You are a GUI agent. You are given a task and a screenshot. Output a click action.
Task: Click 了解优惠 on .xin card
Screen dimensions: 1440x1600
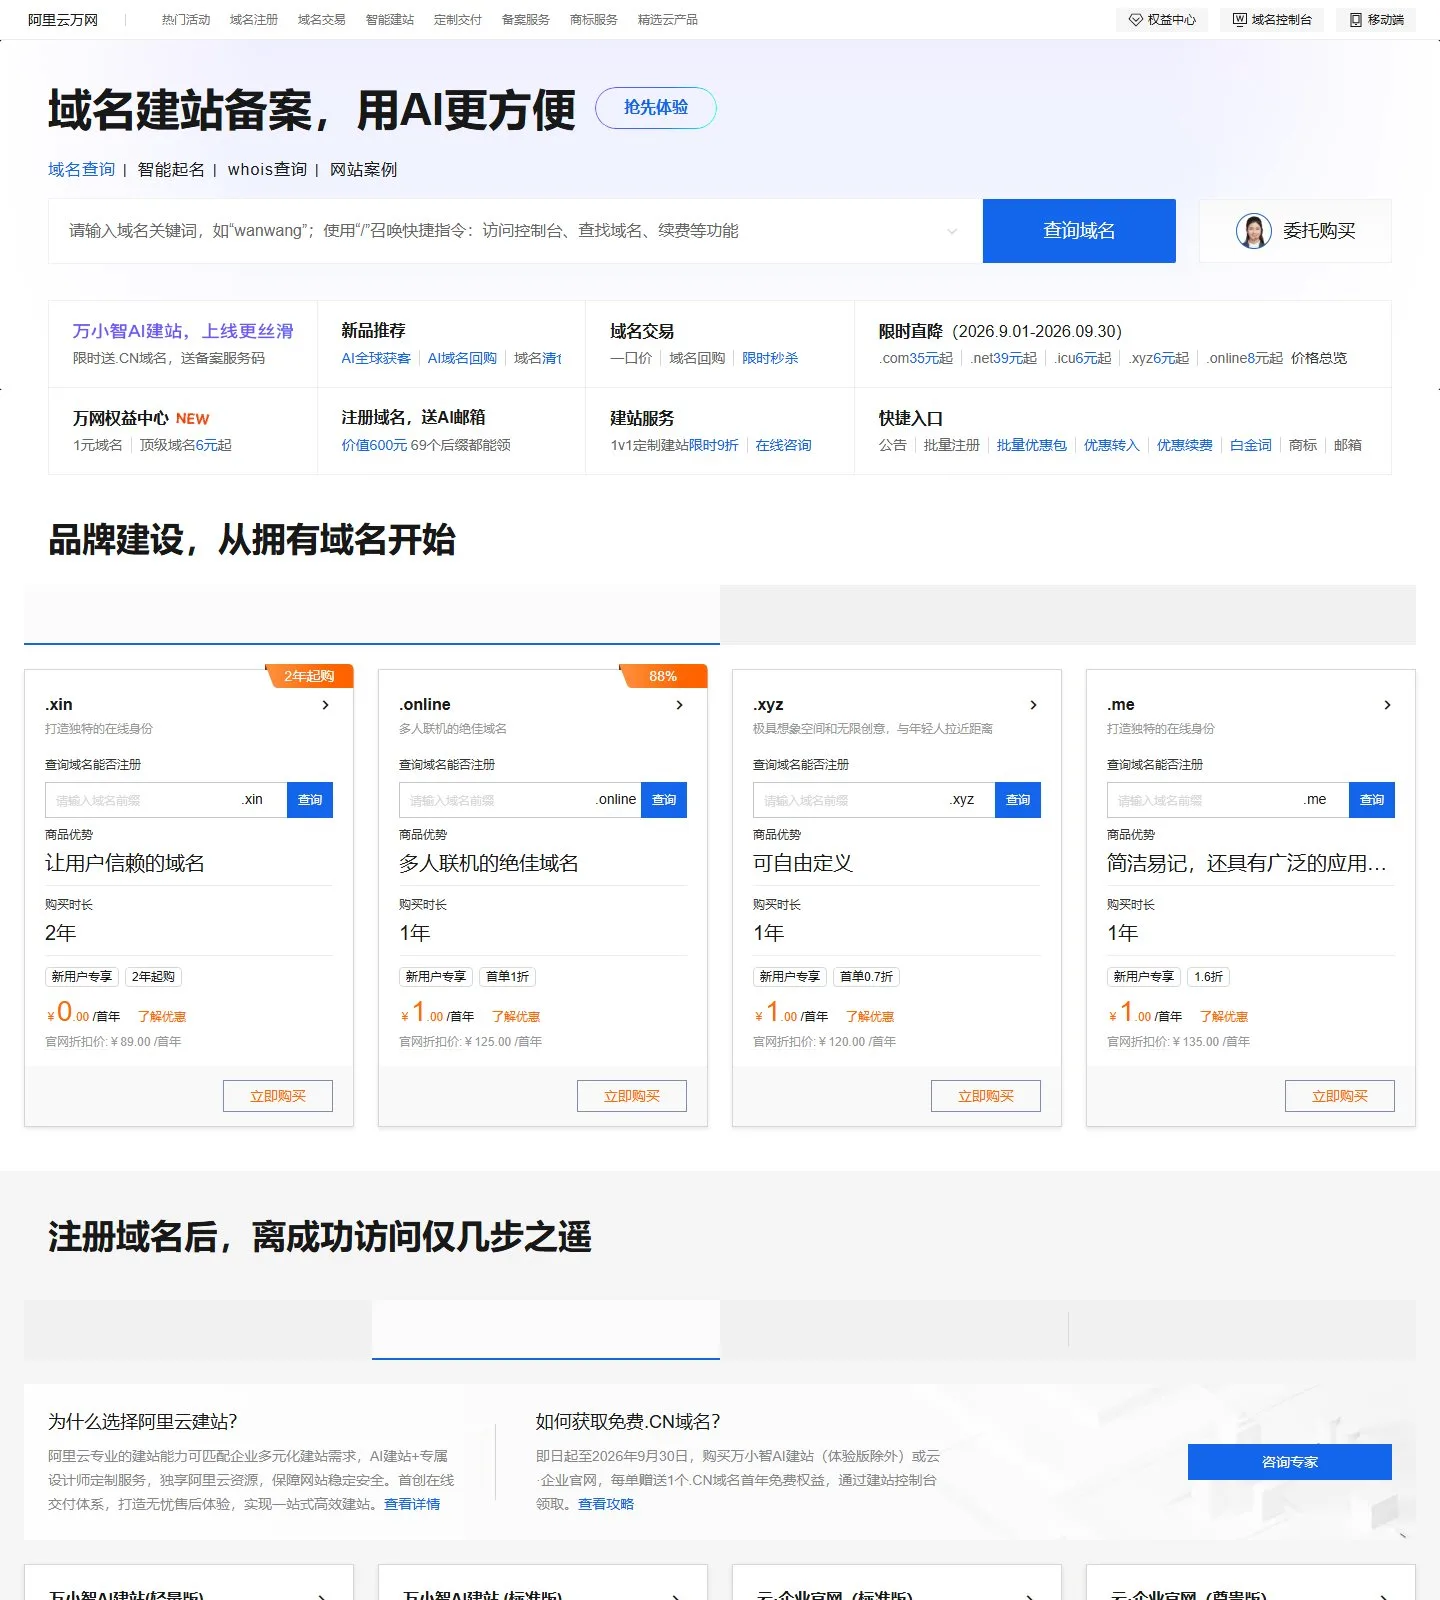pyautogui.click(x=162, y=1017)
